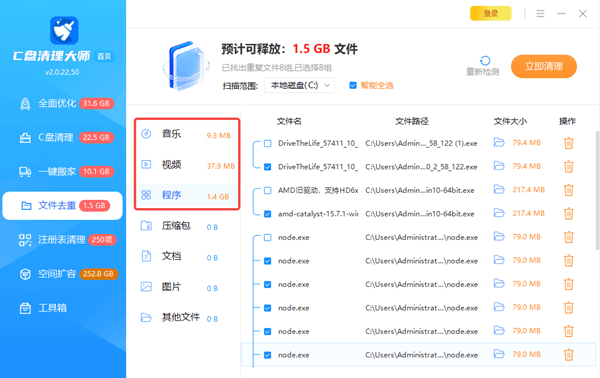Select the 图片 category label

[171, 287]
